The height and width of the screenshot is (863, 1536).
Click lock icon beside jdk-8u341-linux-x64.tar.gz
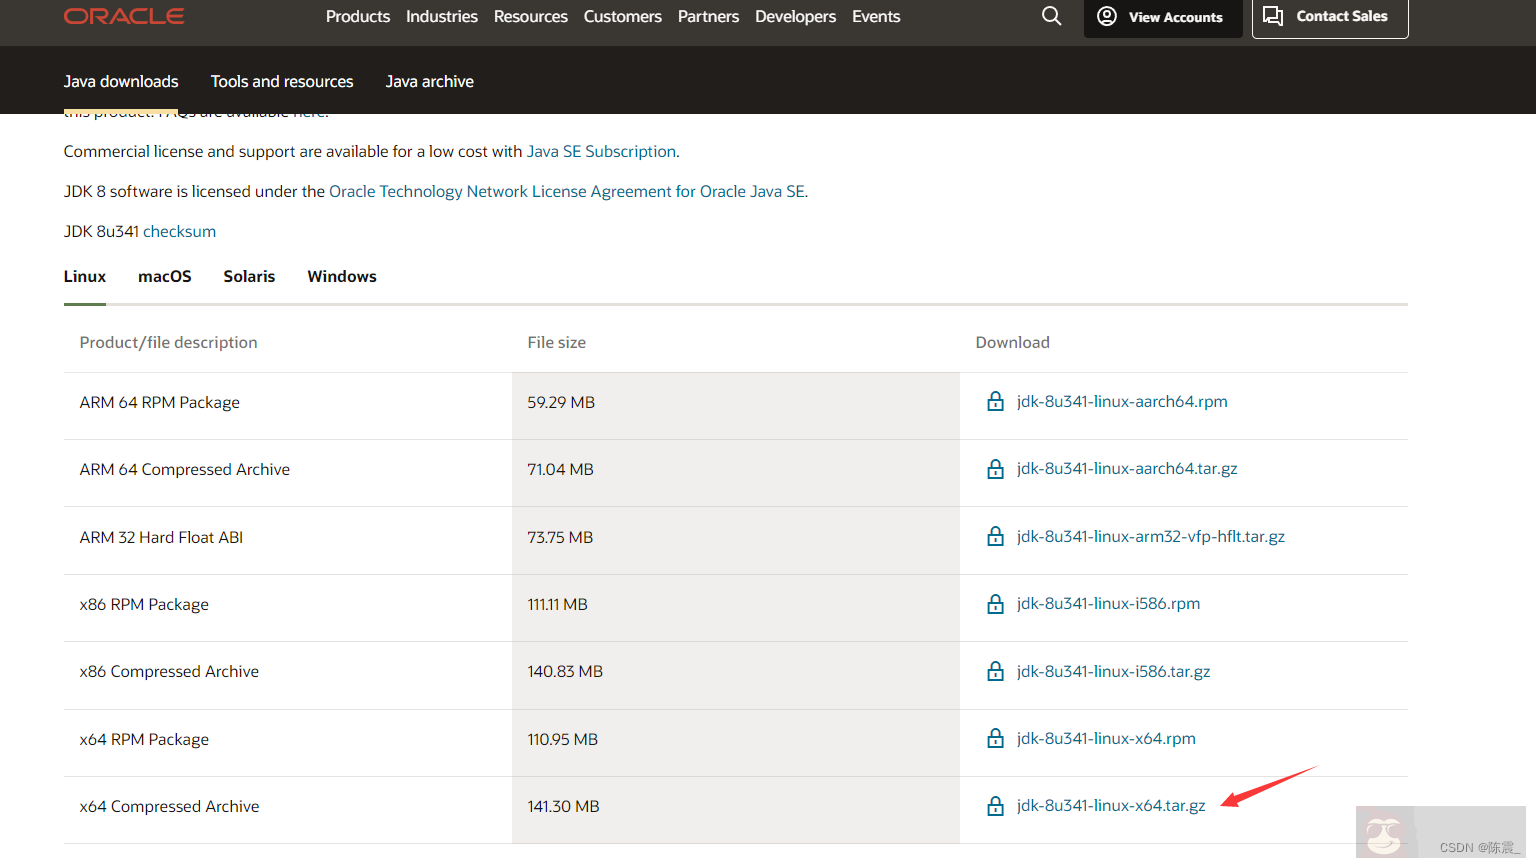click(995, 806)
